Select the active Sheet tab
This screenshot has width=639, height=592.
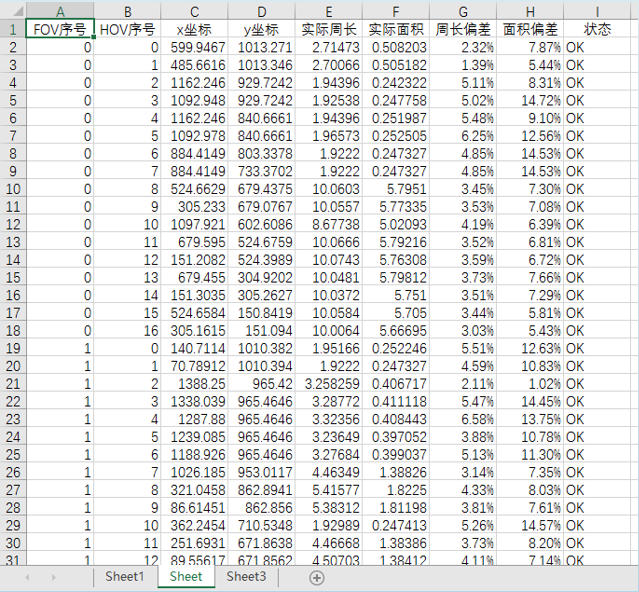[x=186, y=577]
